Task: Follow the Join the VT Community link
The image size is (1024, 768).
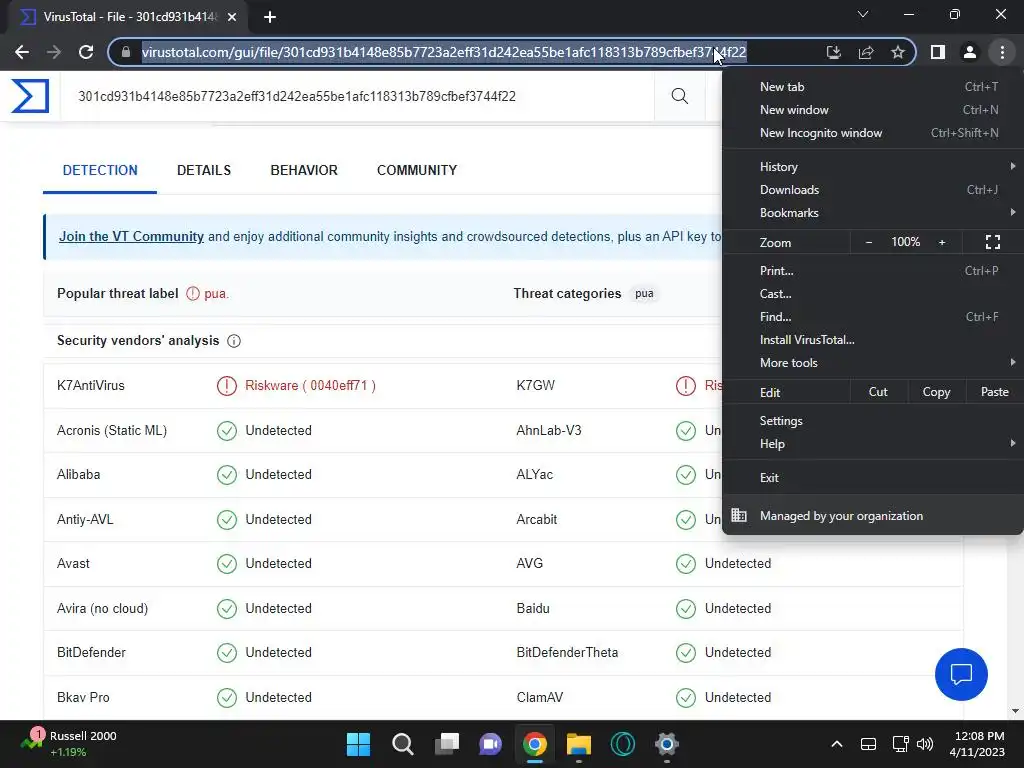Action: point(131,236)
